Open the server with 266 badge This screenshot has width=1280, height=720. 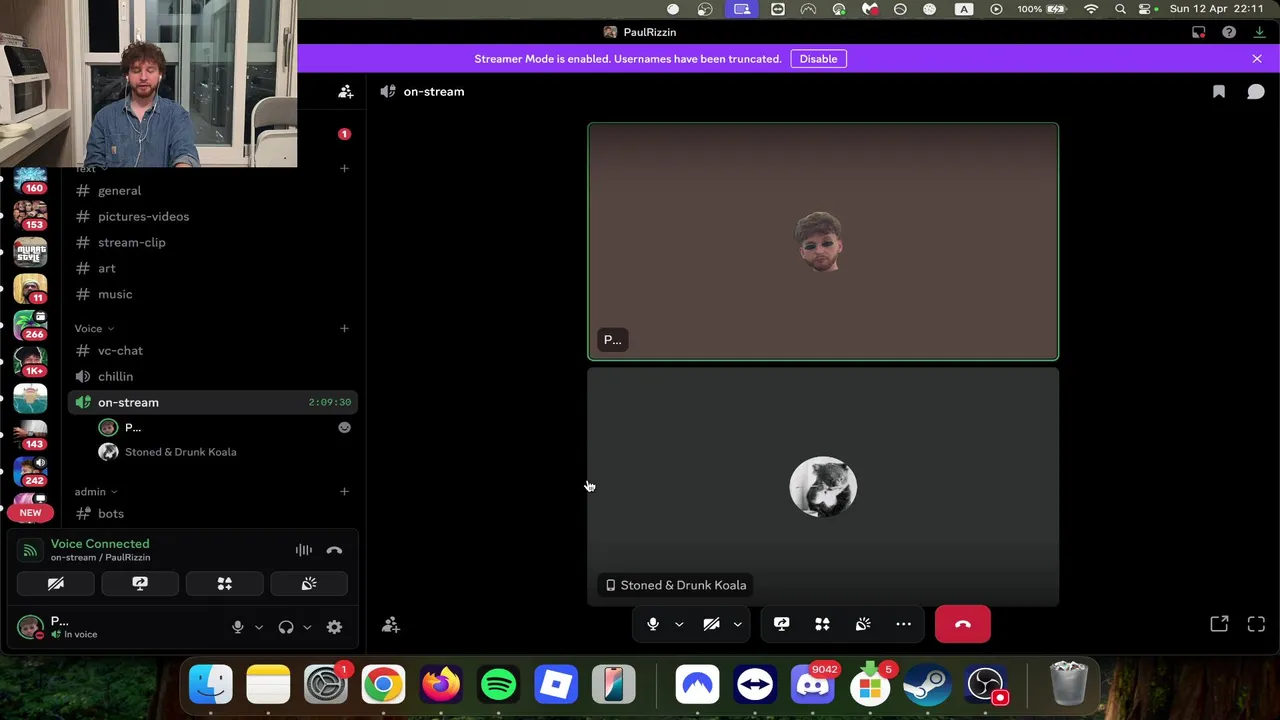[x=30, y=325]
